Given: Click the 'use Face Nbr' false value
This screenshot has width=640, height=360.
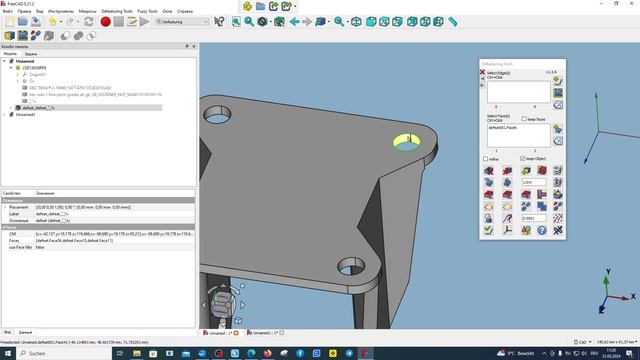Looking at the screenshot, I should point(115,247).
